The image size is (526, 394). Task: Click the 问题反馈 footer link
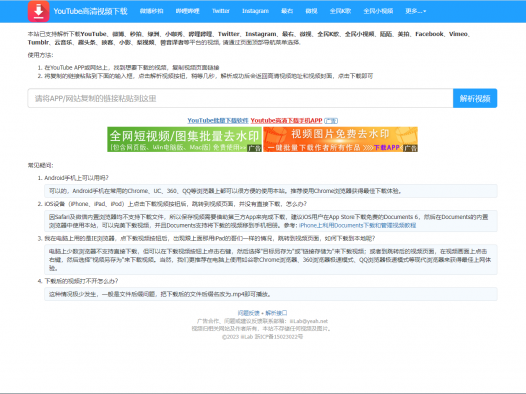(249, 313)
